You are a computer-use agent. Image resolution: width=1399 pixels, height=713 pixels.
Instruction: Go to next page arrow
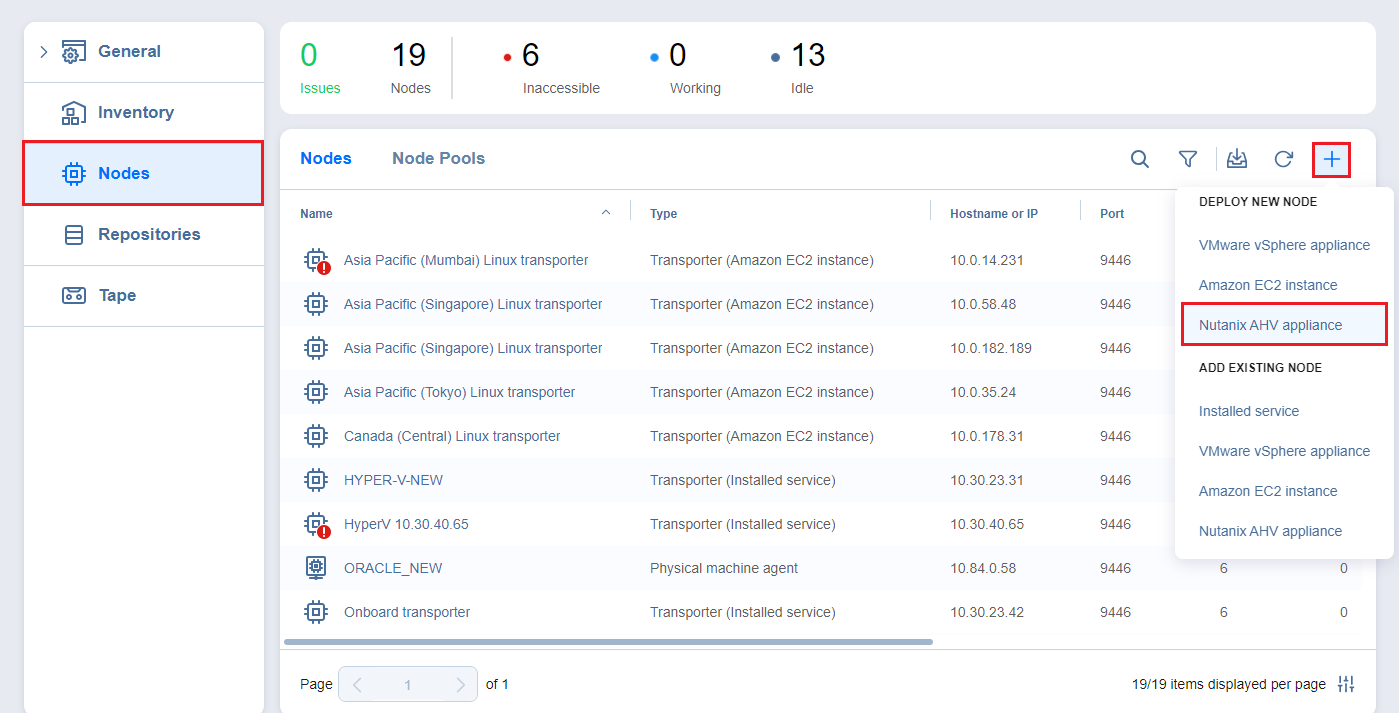click(x=460, y=685)
